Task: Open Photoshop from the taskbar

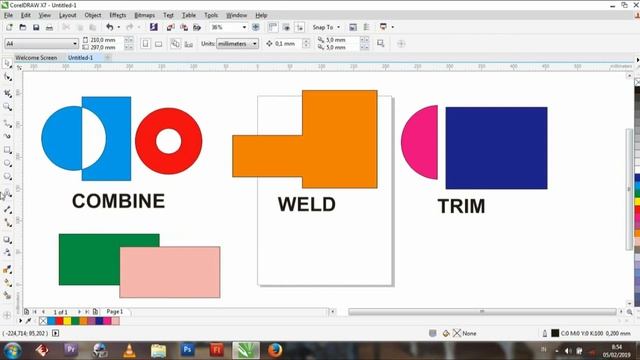Action: (187, 350)
